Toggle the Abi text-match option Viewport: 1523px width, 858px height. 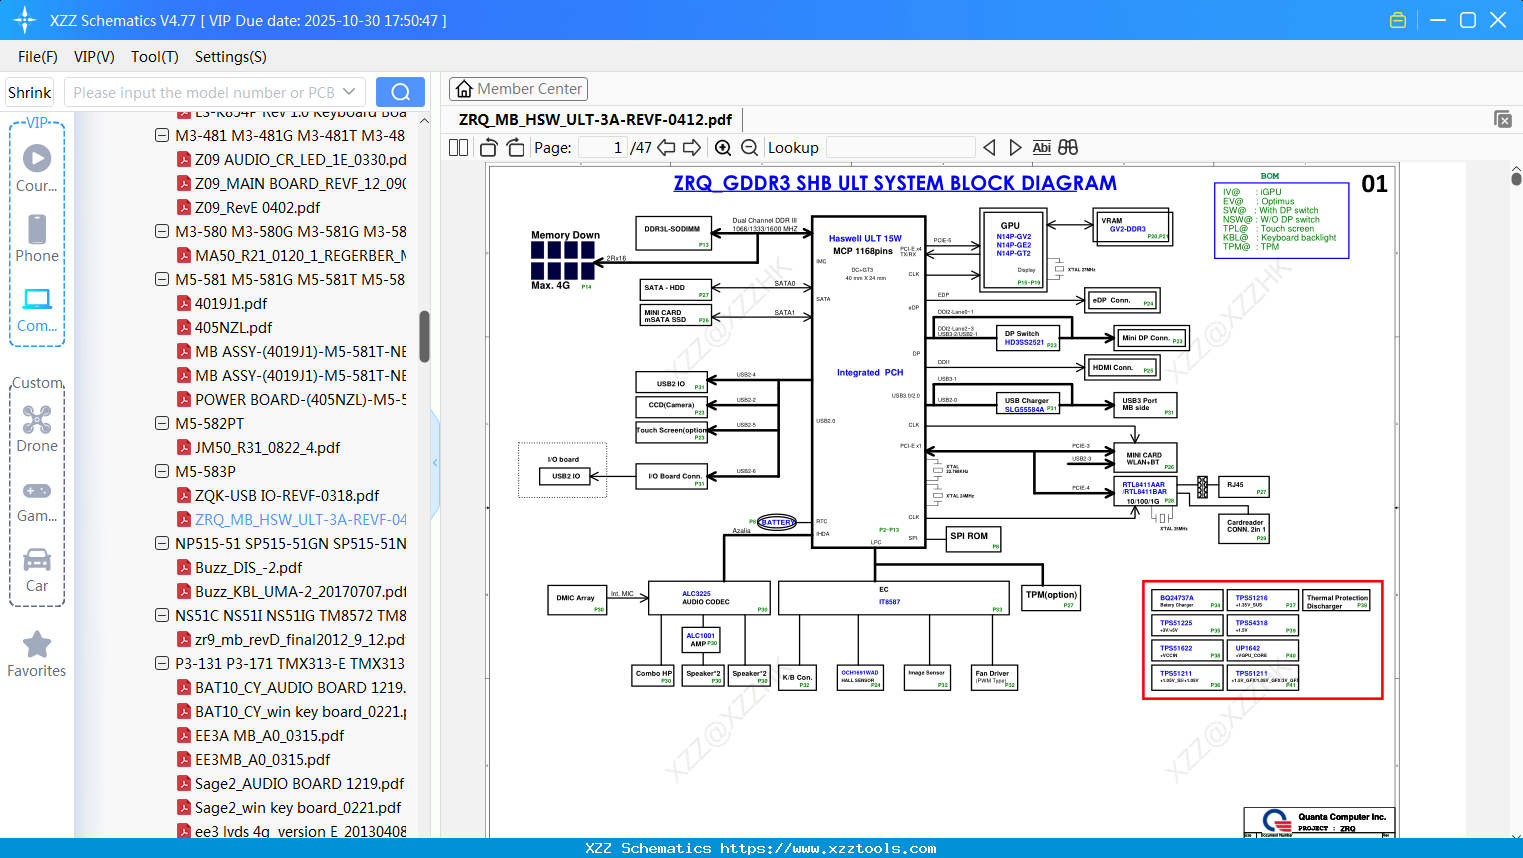[x=1041, y=147]
